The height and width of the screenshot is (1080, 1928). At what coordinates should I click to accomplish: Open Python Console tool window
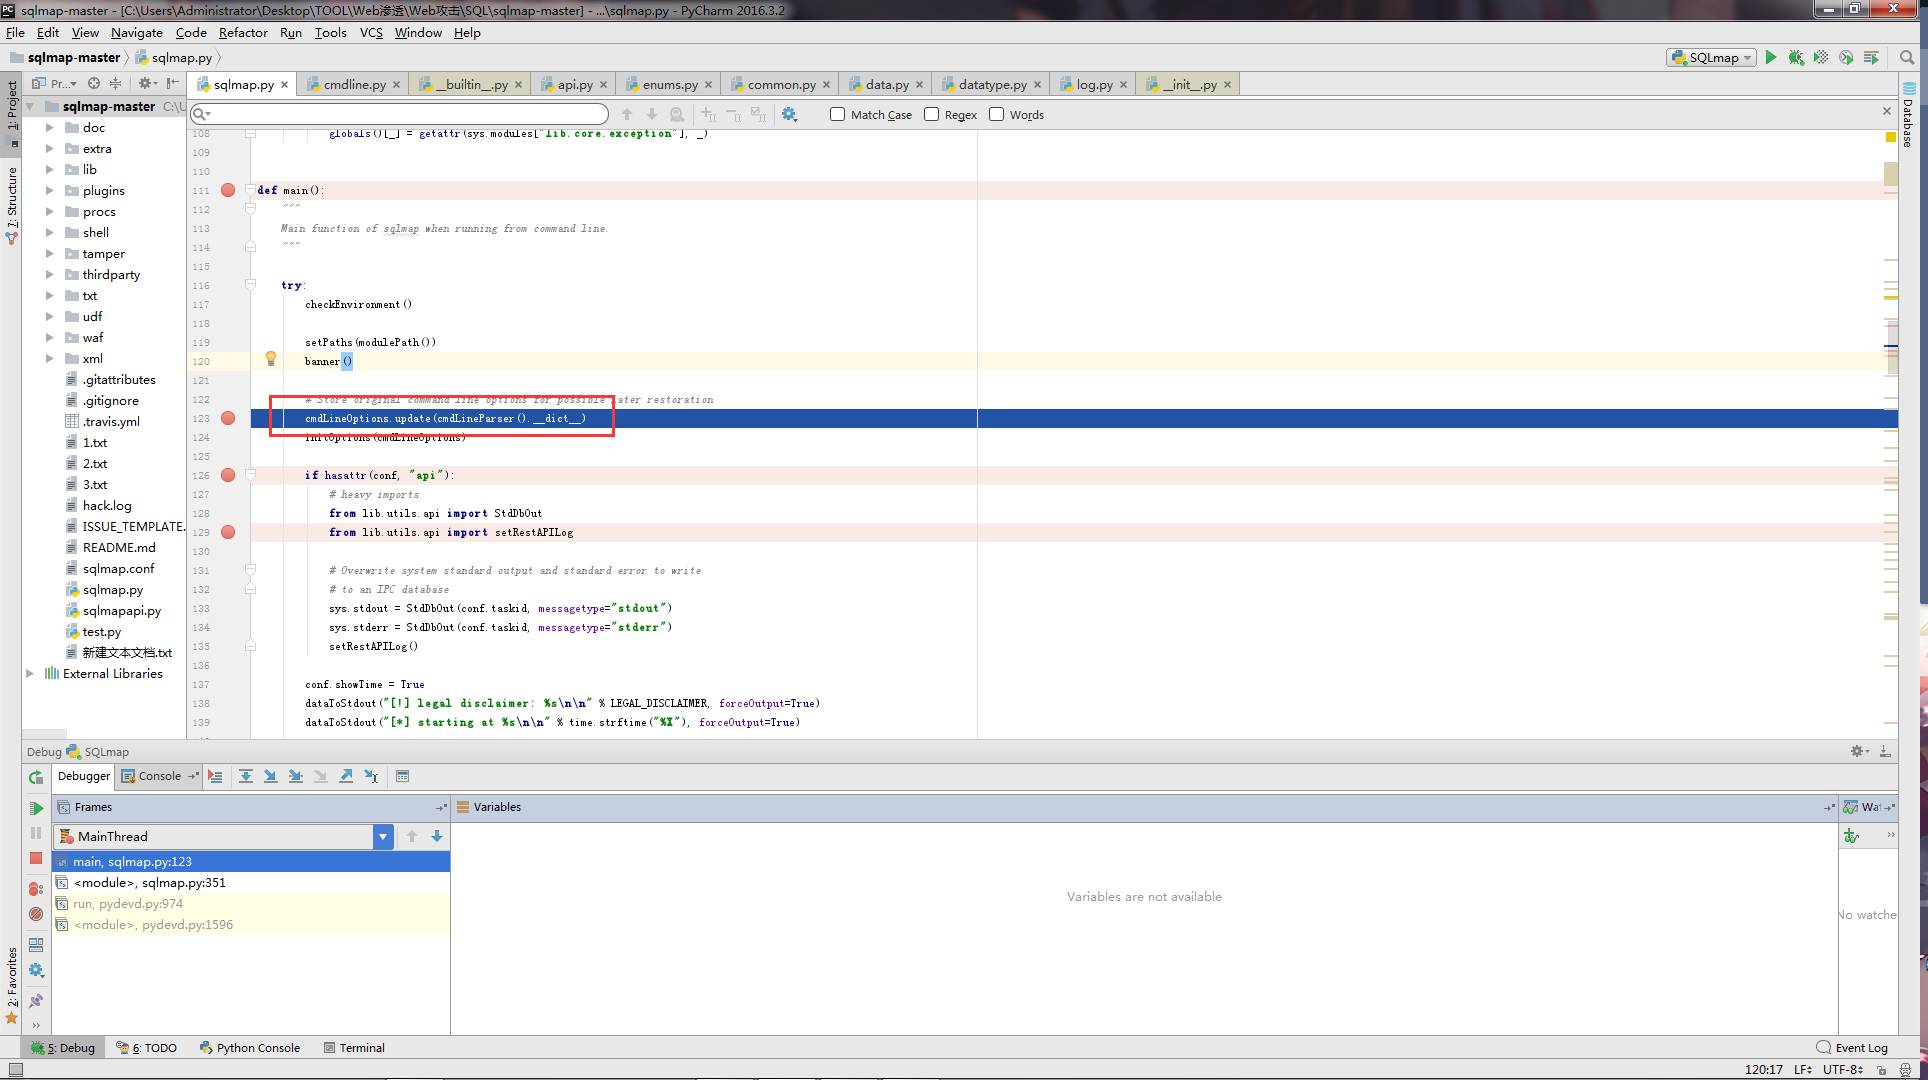point(250,1048)
